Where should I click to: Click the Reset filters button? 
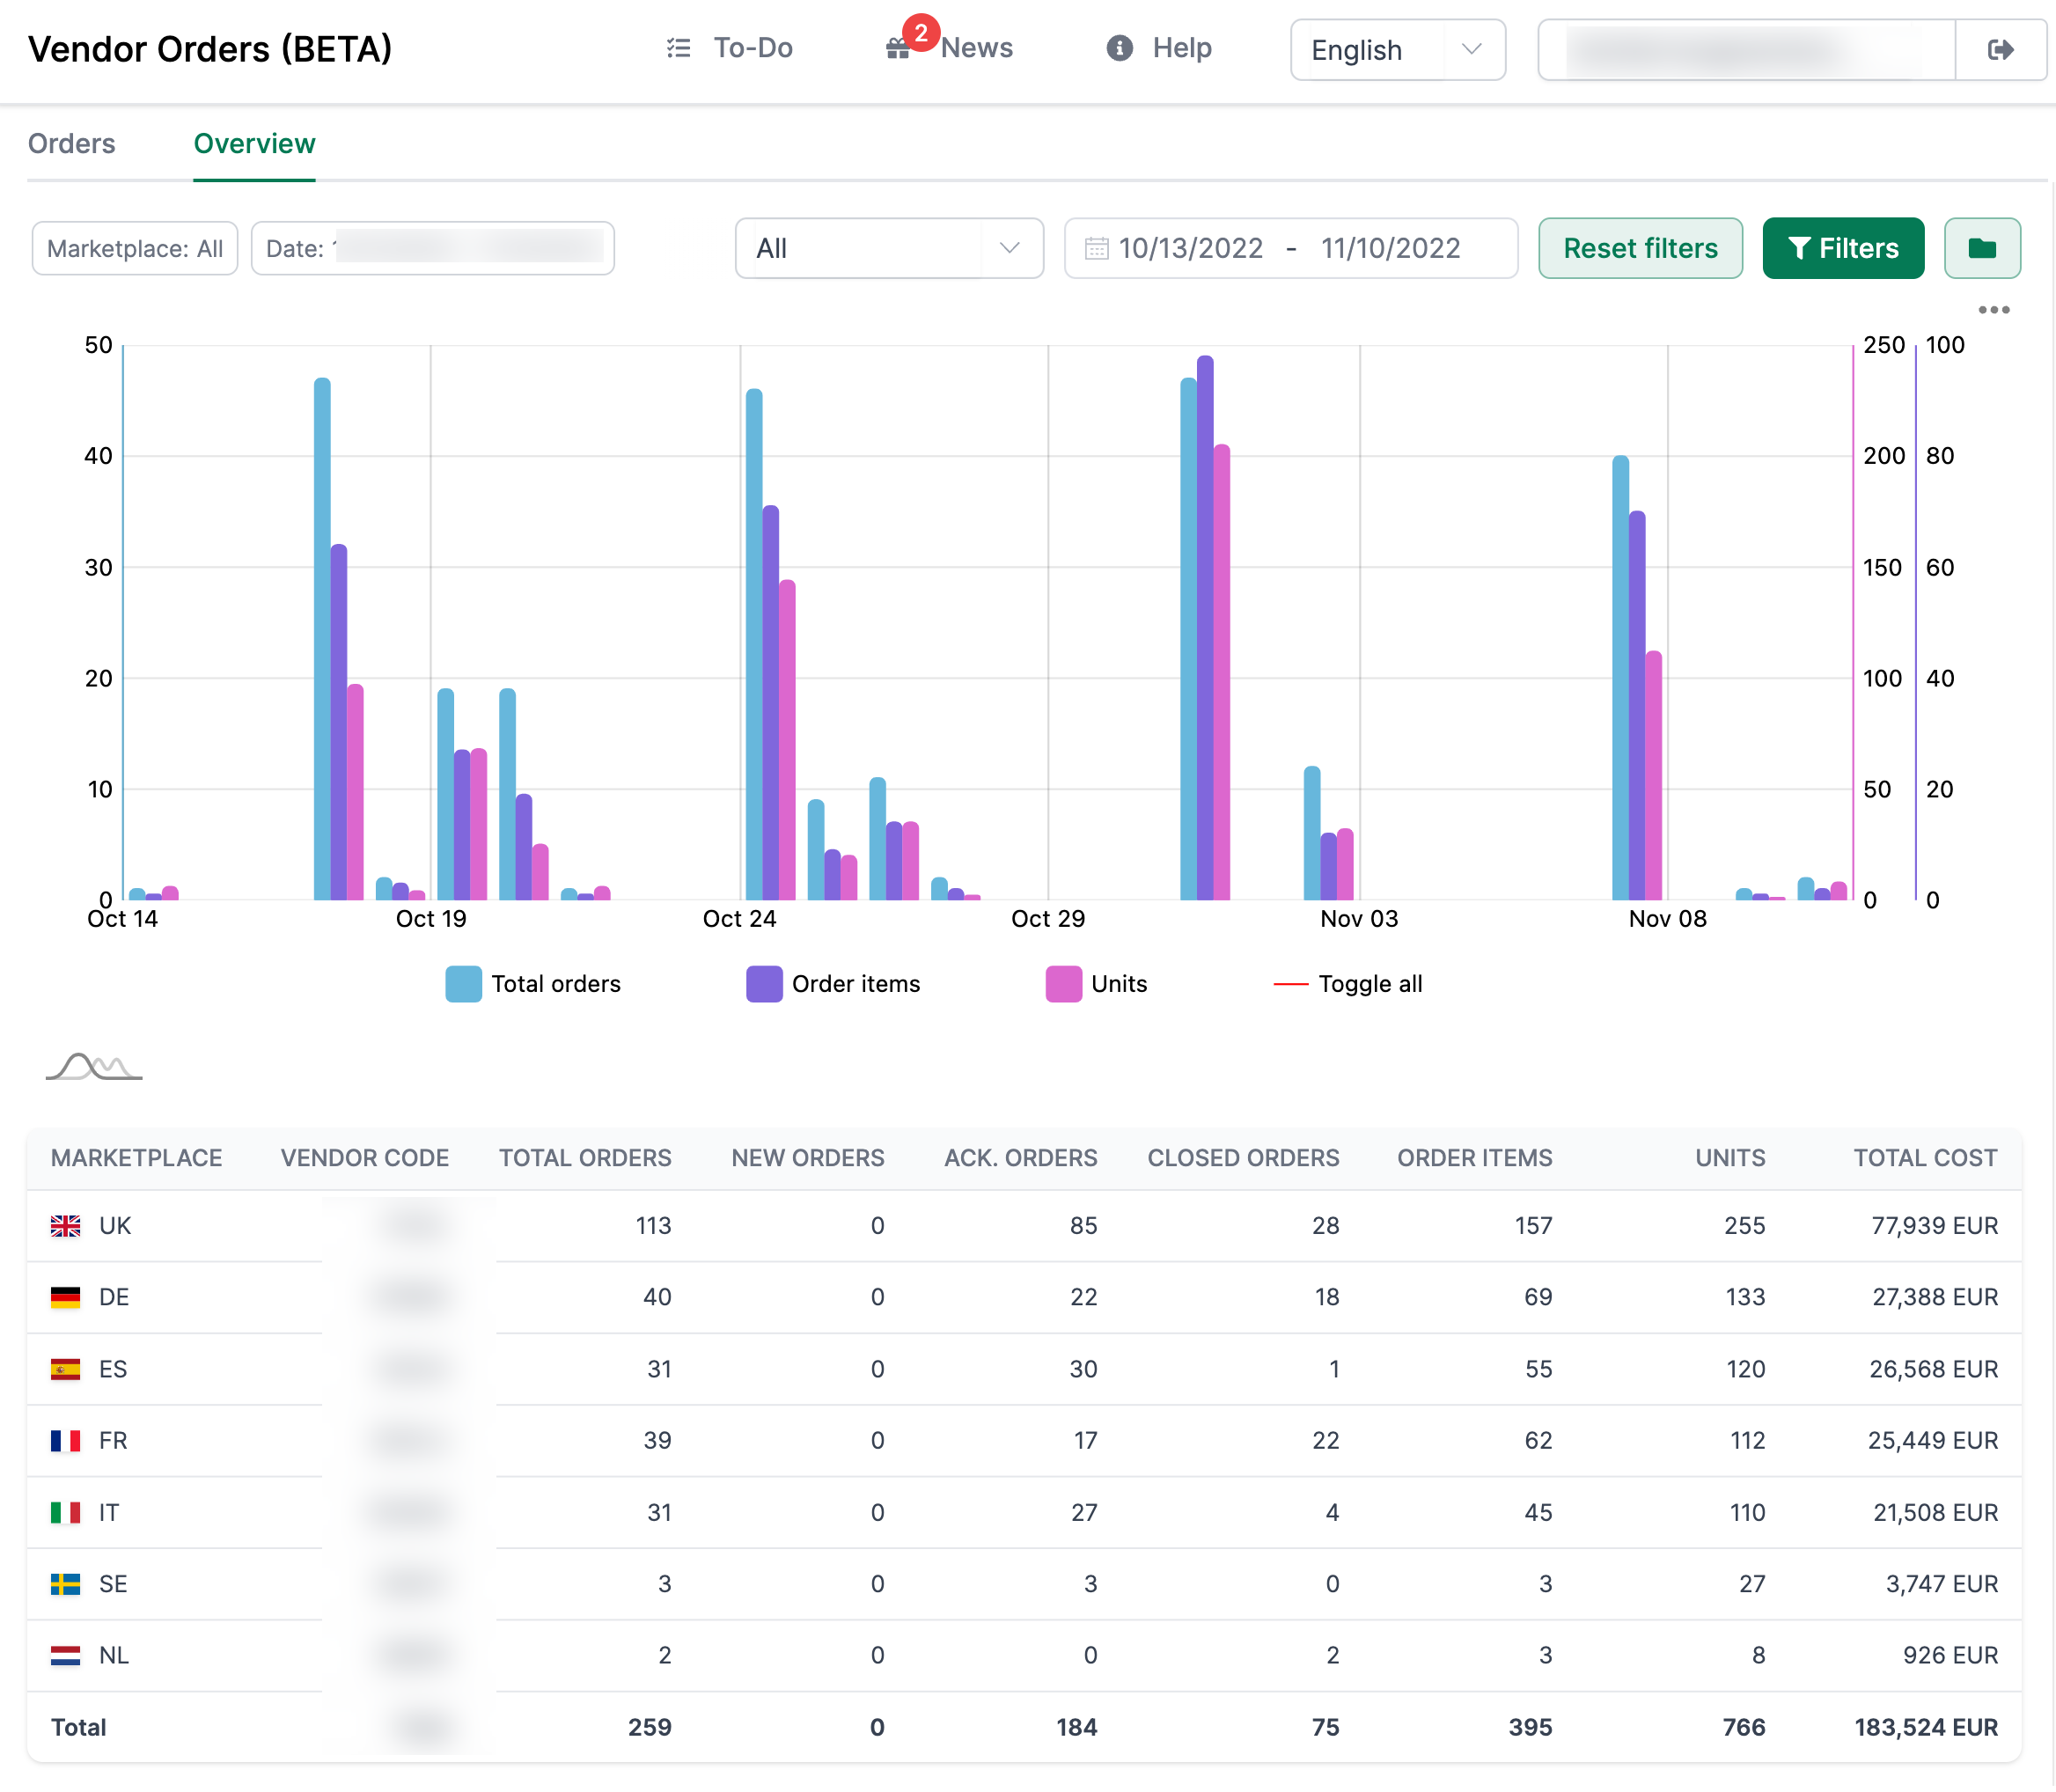1640,248
